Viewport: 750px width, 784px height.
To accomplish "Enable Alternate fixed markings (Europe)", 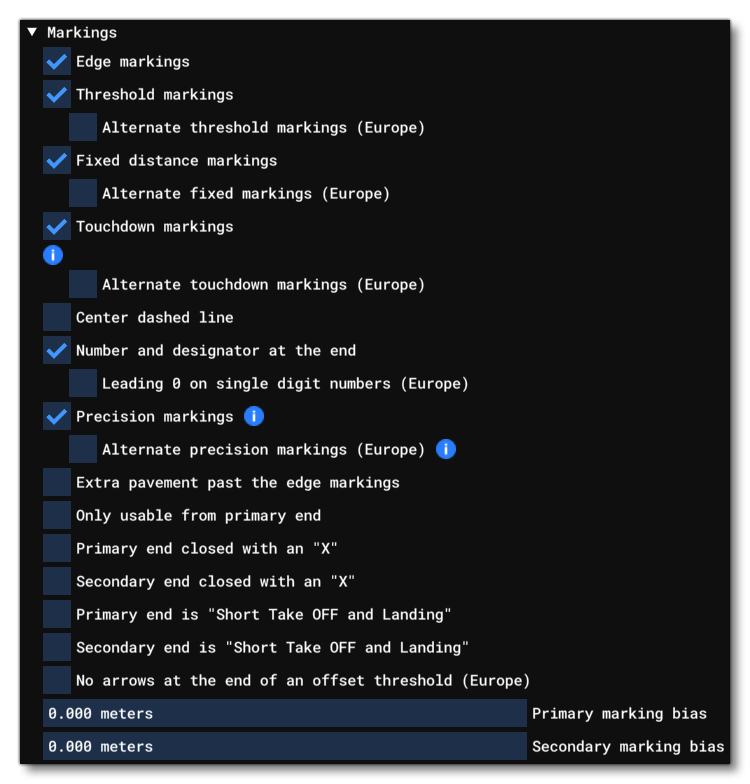I will point(83,194).
